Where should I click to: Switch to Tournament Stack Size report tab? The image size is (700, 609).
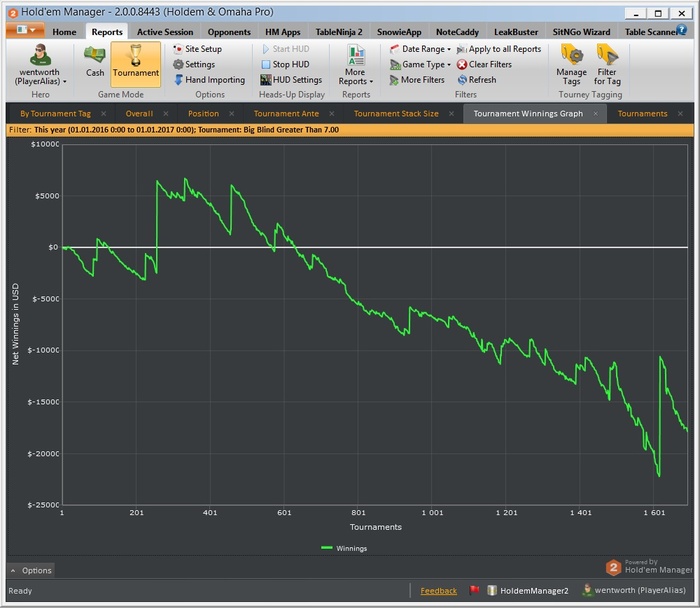pyautogui.click(x=396, y=114)
